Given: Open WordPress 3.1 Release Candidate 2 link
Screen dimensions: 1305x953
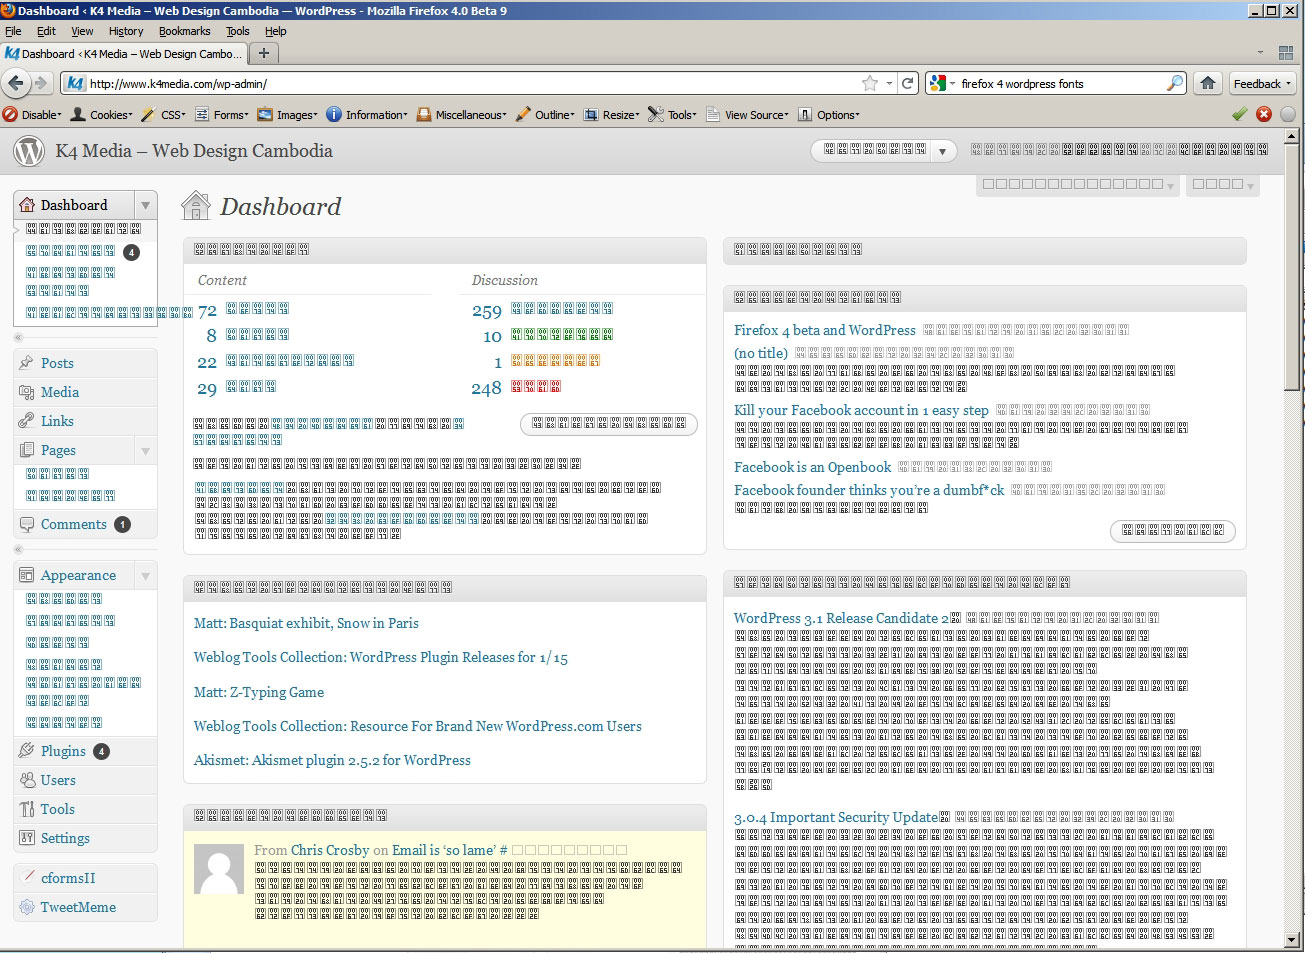Looking at the screenshot, I should (841, 618).
